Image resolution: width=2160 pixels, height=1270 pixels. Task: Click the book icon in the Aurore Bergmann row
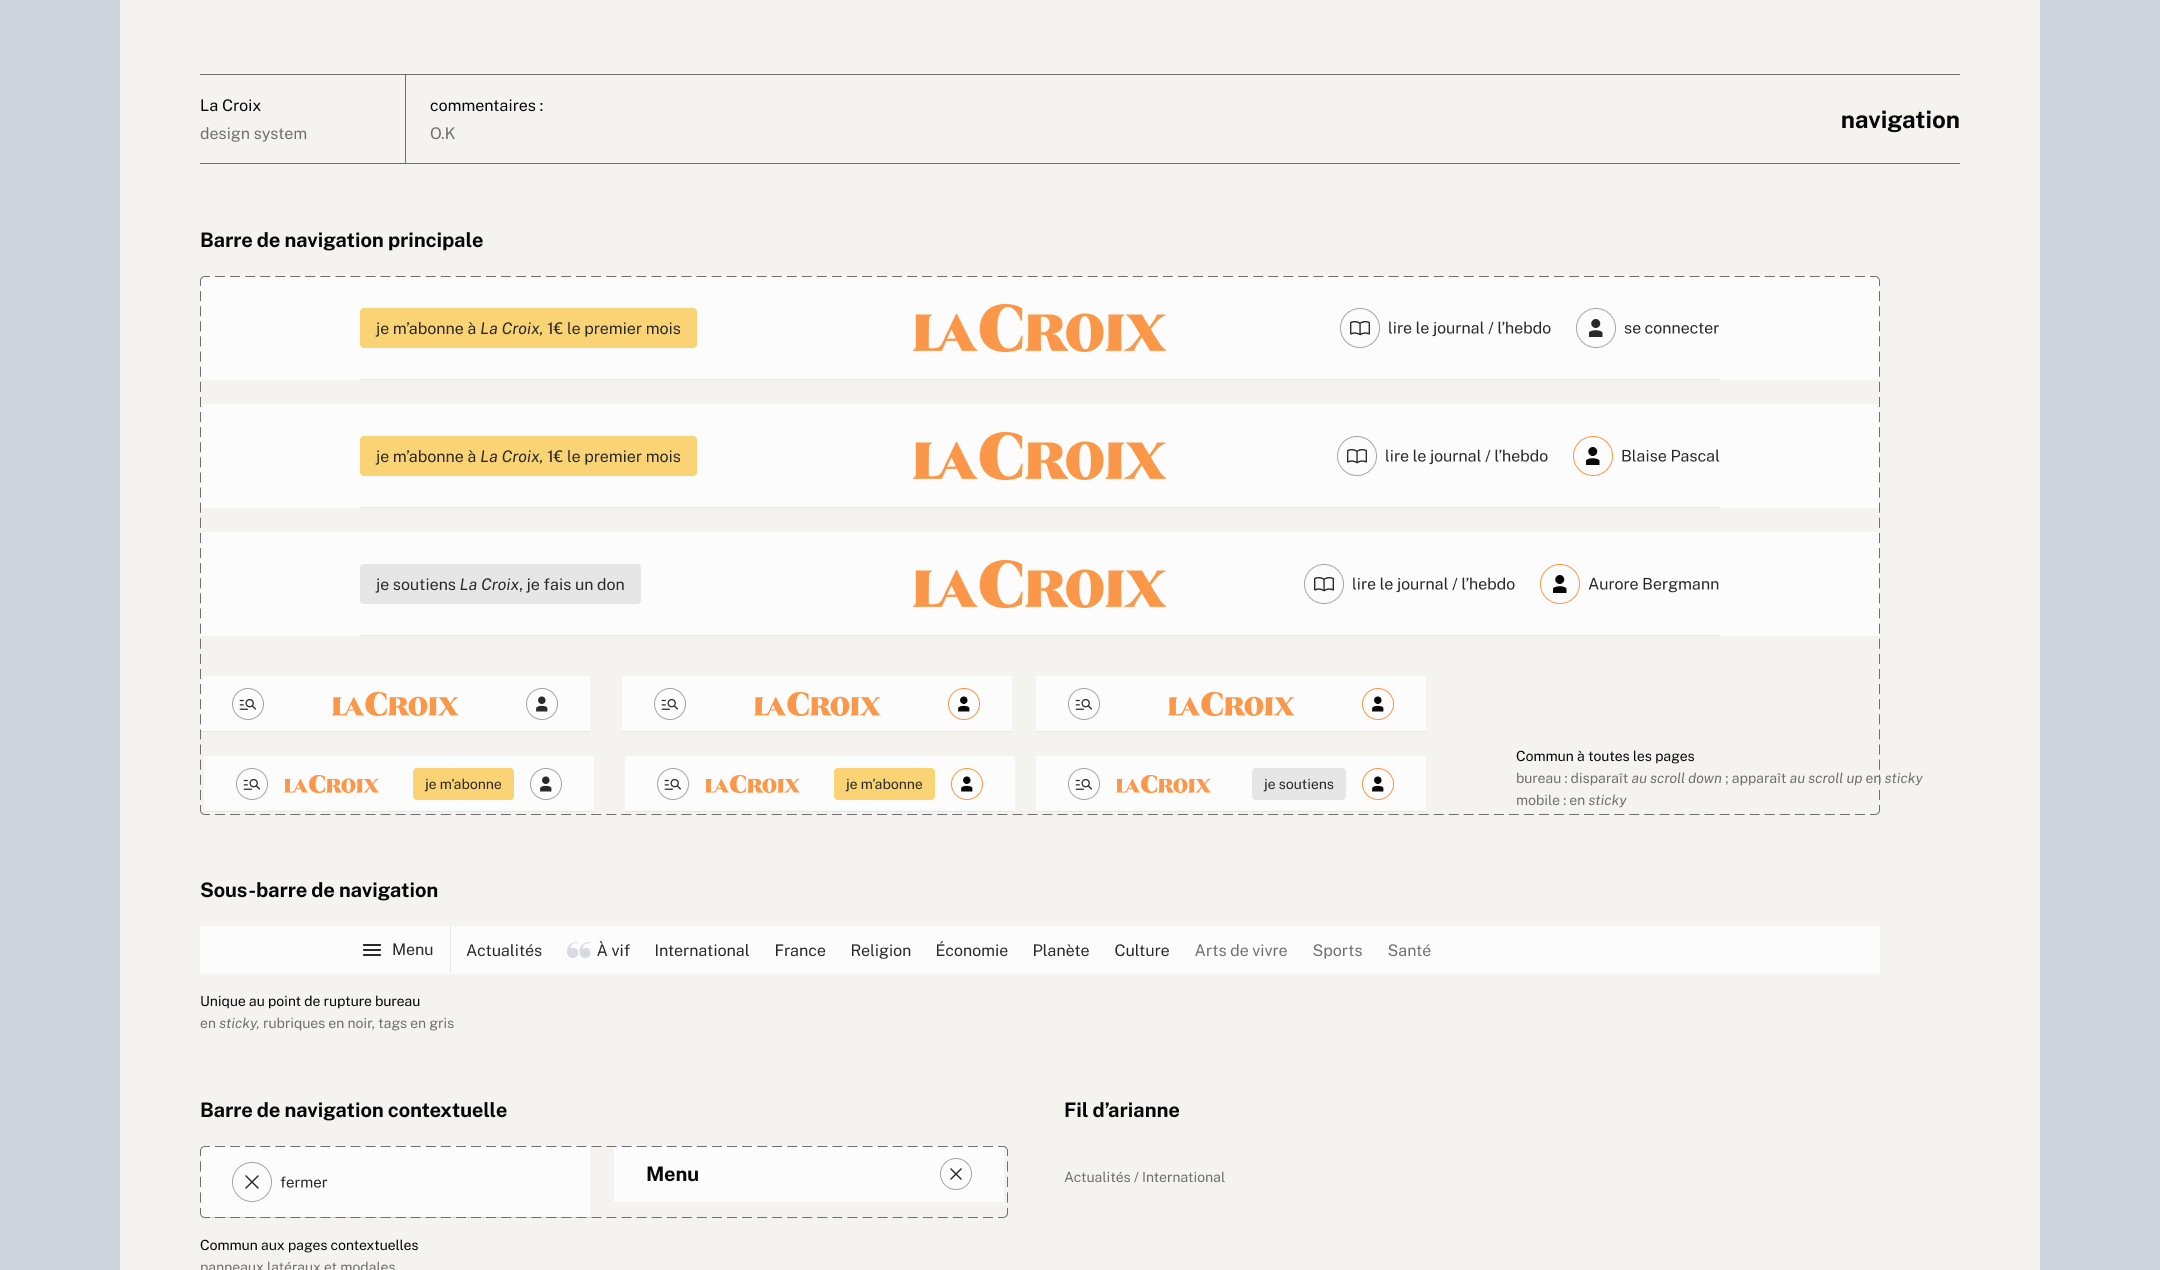[1324, 584]
